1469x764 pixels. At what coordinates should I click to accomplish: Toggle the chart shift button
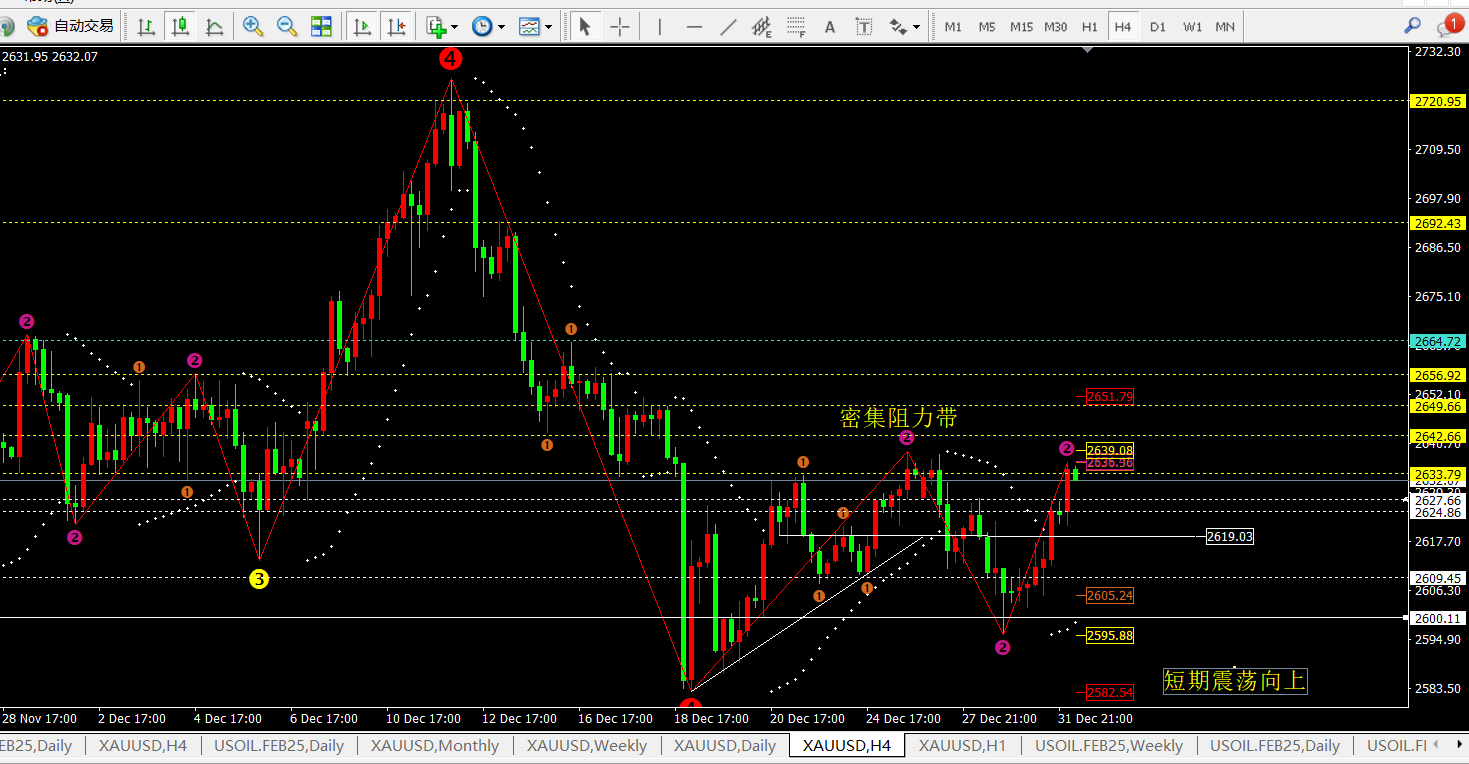coord(397,26)
